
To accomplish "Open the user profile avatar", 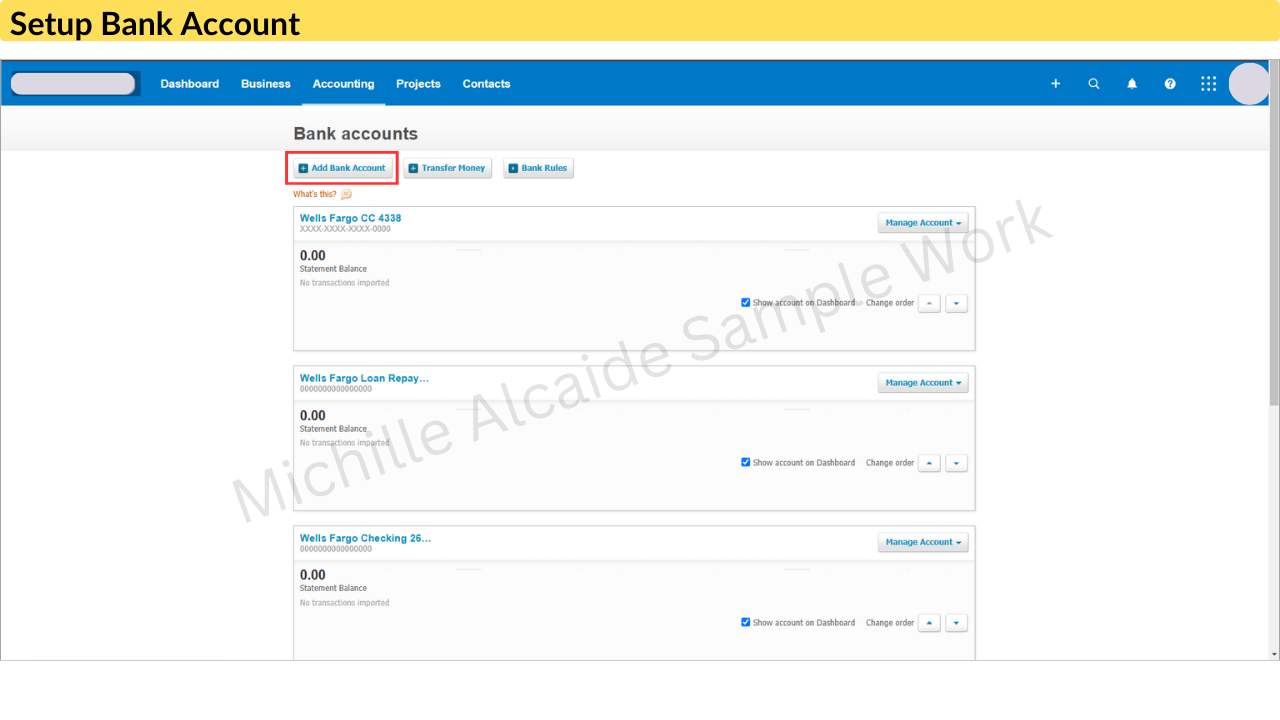I will 1249,84.
